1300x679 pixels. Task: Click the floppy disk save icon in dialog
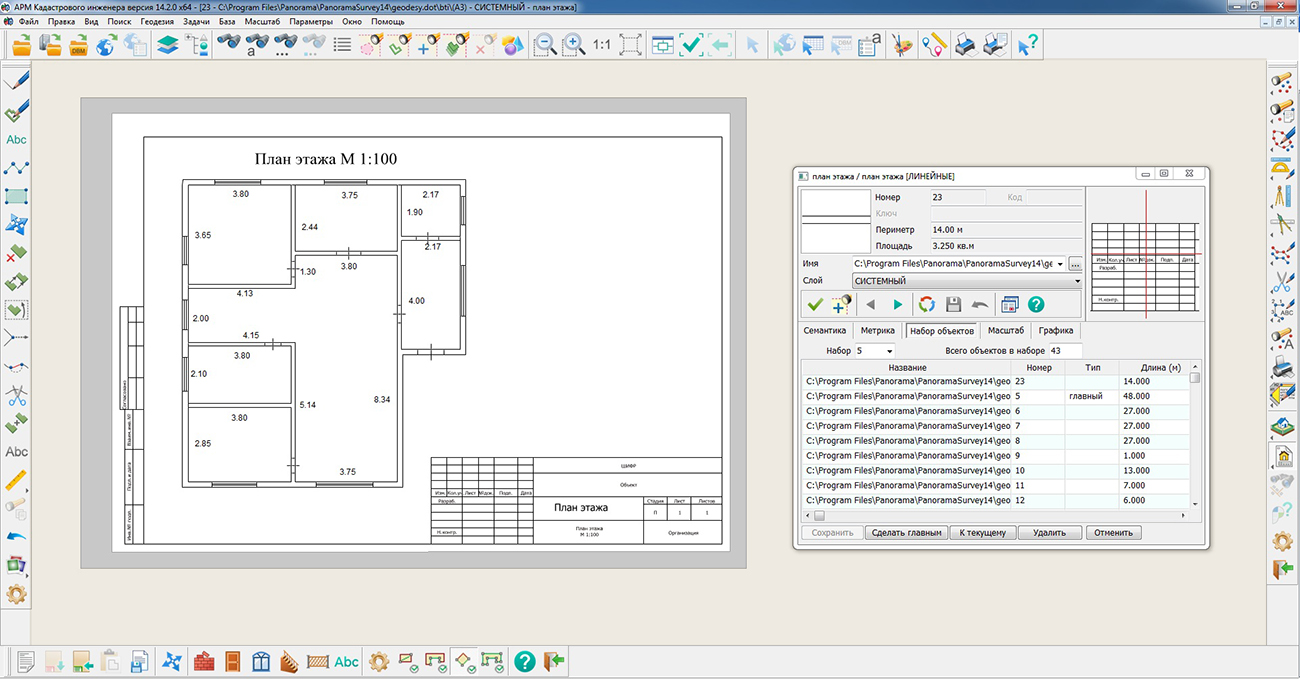point(954,304)
